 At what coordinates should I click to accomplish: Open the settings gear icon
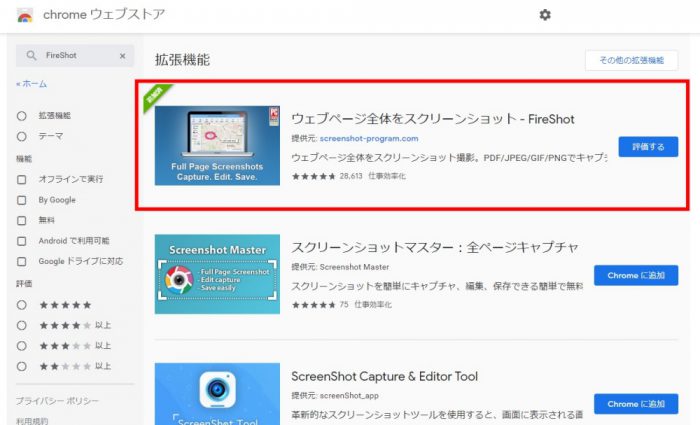[x=545, y=15]
